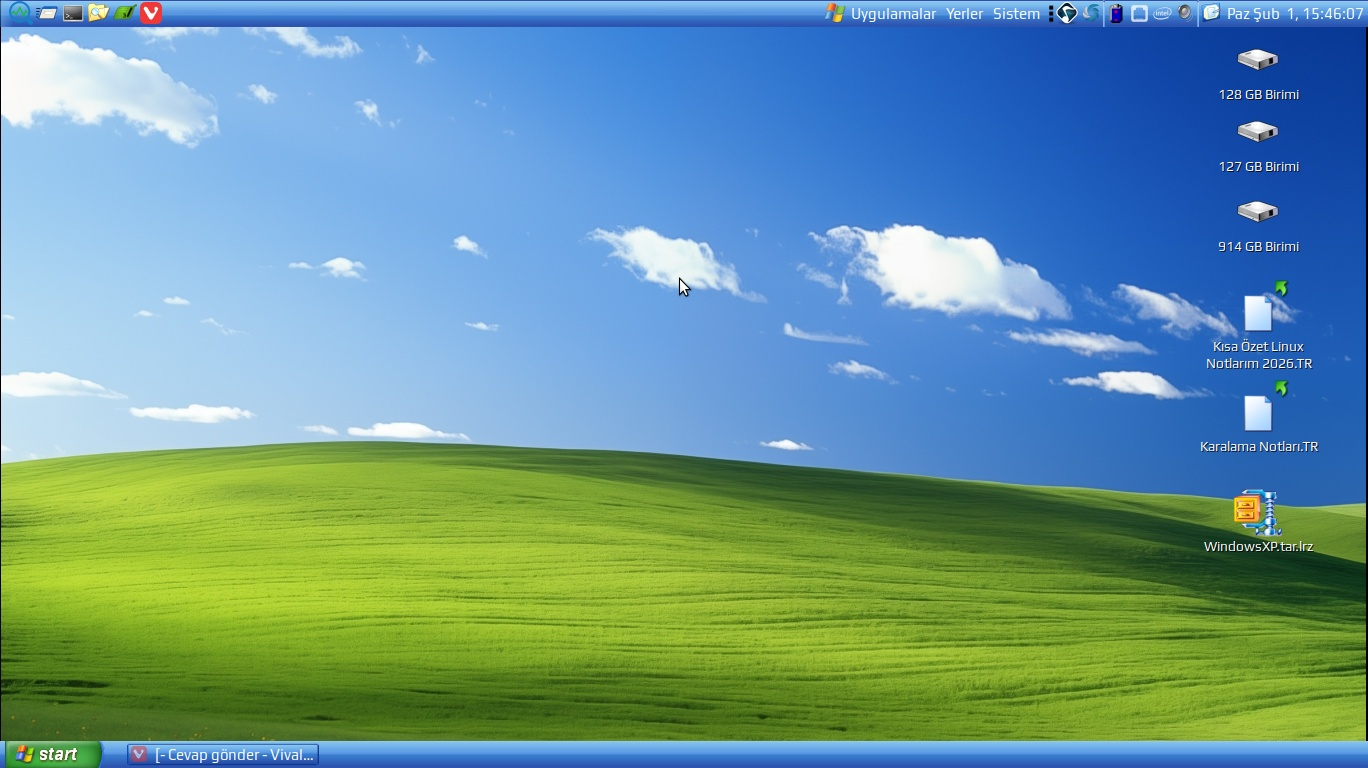
Task: Open the volume speaker control
Action: [x=1185, y=13]
